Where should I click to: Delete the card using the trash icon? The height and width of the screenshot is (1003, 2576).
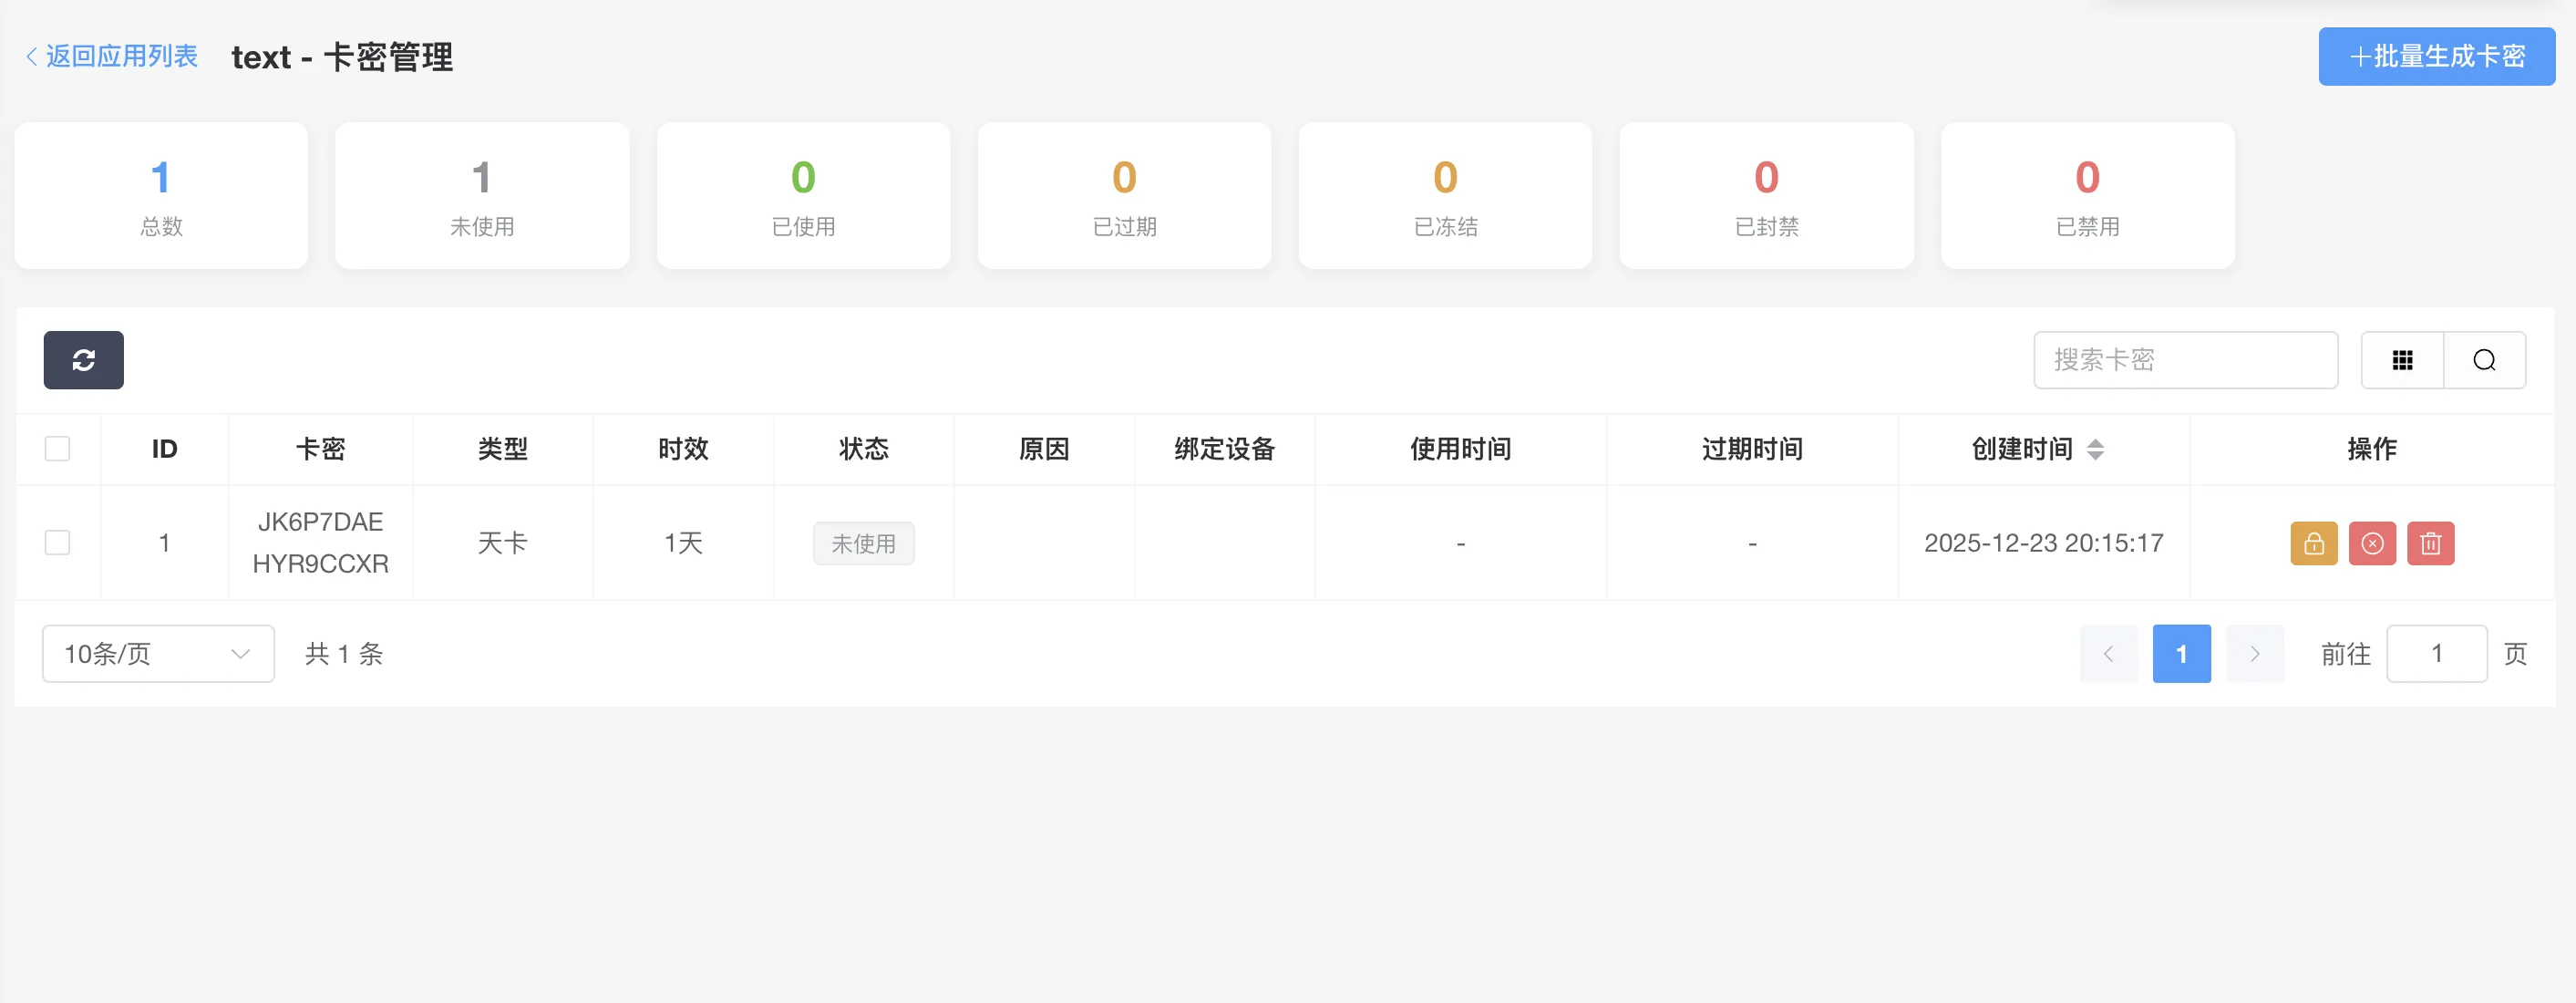(2431, 543)
